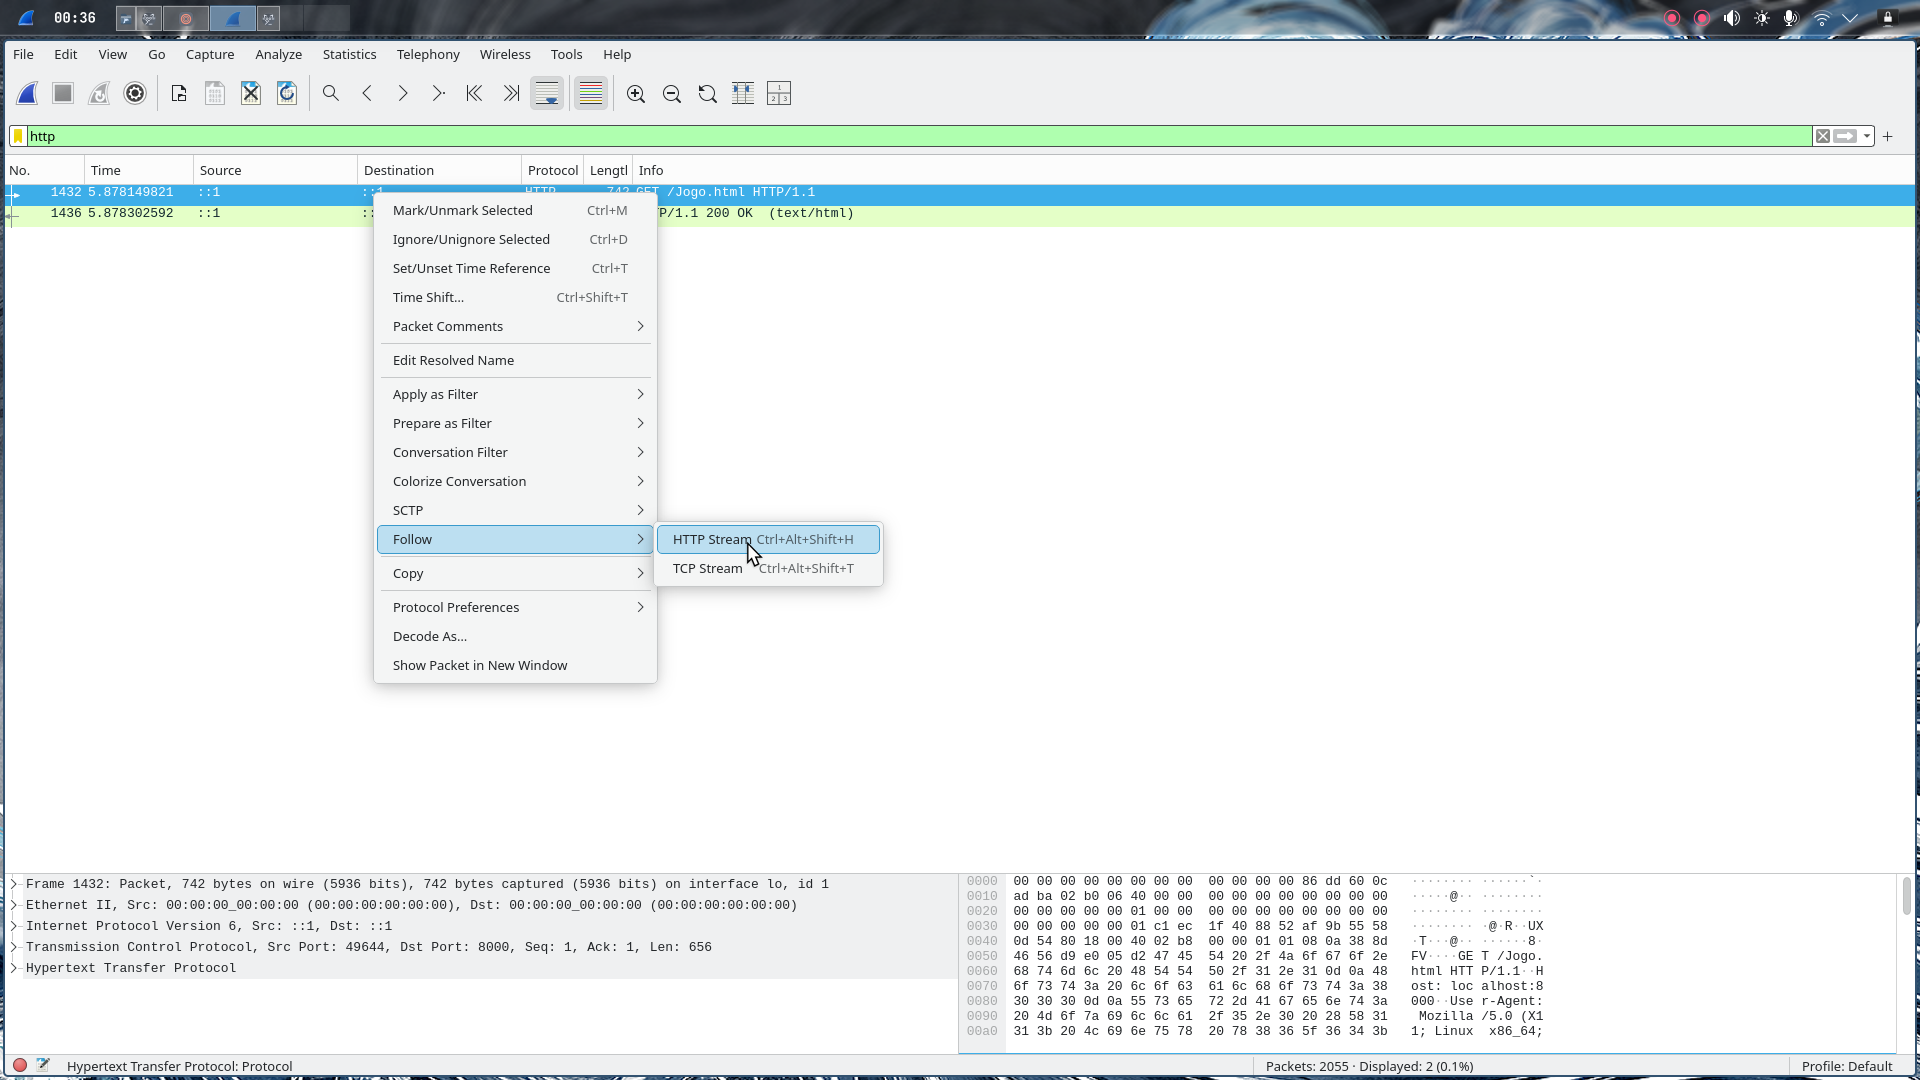Expand the Transmission Control Protocol details
The width and height of the screenshot is (1920, 1080).
(14, 947)
